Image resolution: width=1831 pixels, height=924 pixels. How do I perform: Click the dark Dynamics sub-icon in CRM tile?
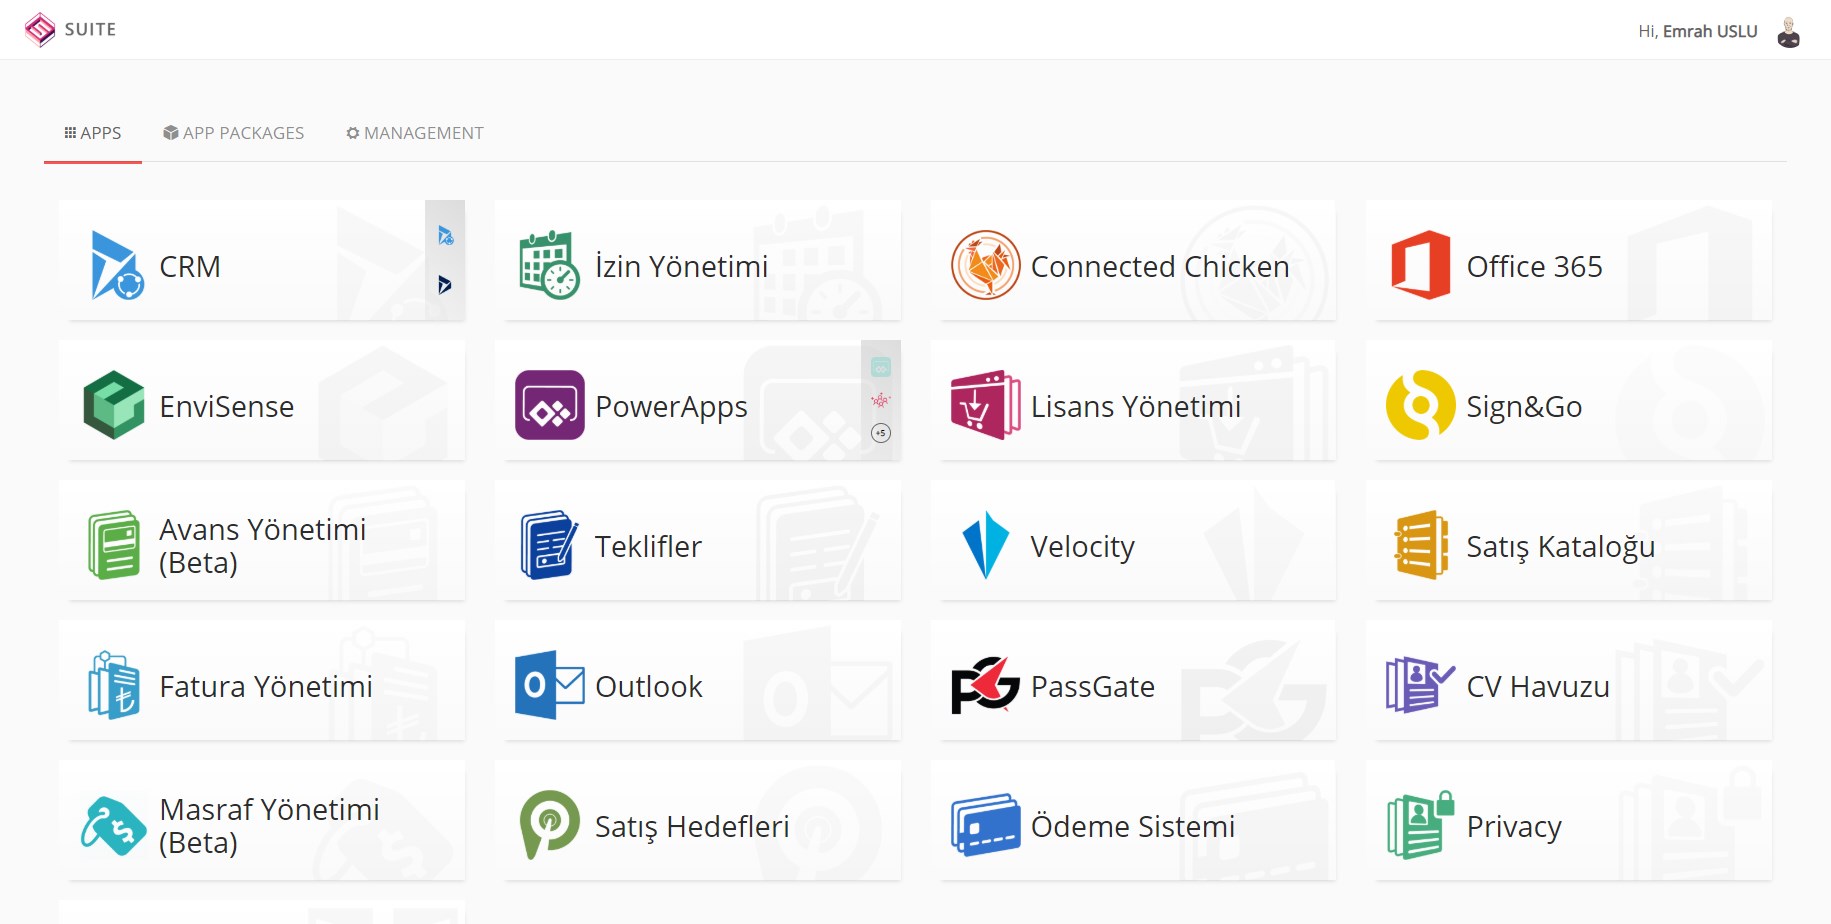pos(445,285)
